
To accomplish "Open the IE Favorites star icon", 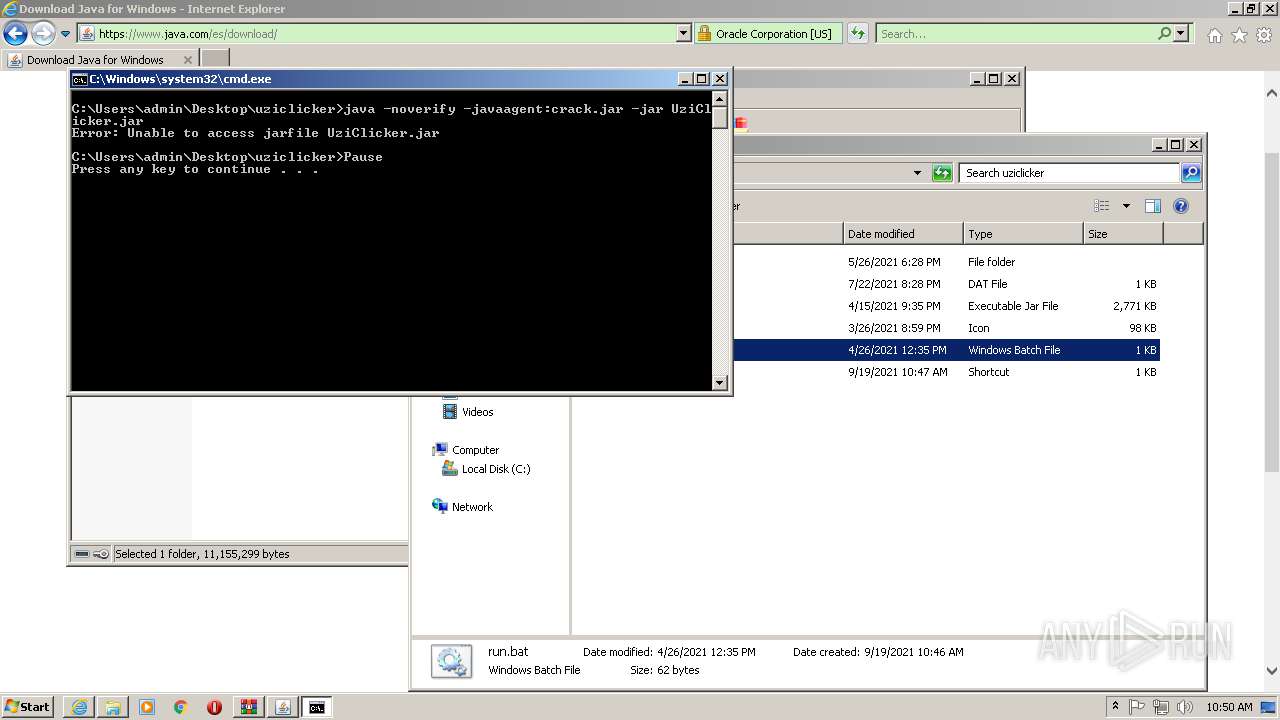I will point(1239,35).
